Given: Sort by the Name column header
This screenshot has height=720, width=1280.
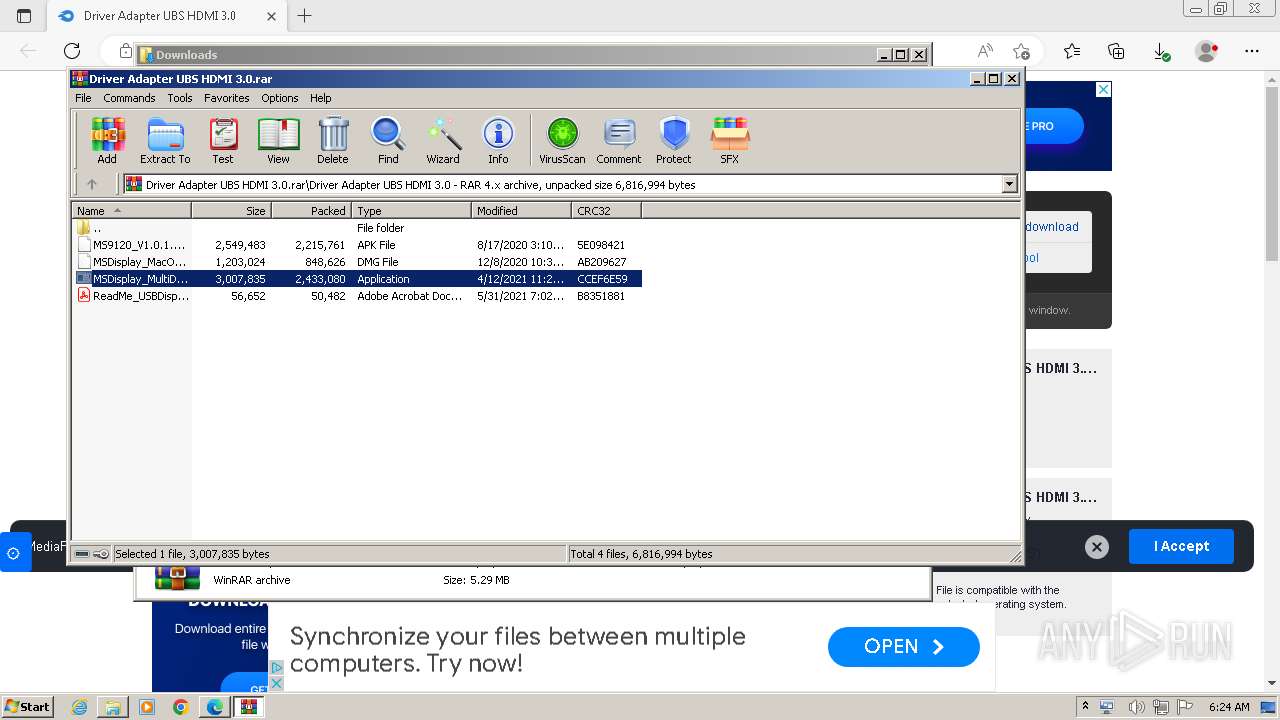Looking at the screenshot, I should click(x=131, y=210).
